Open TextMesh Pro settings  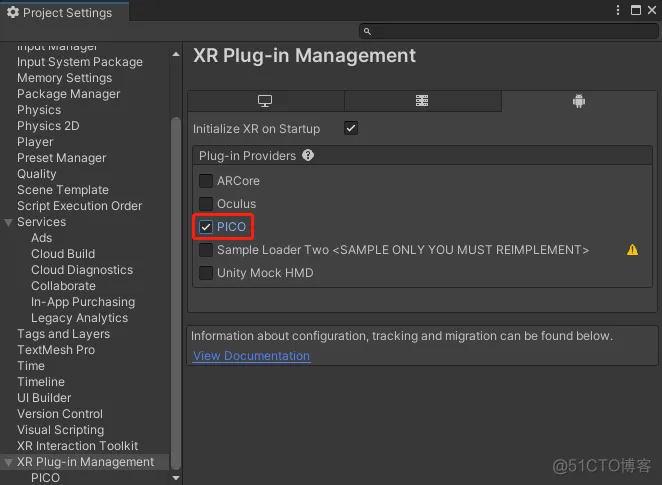pos(56,350)
